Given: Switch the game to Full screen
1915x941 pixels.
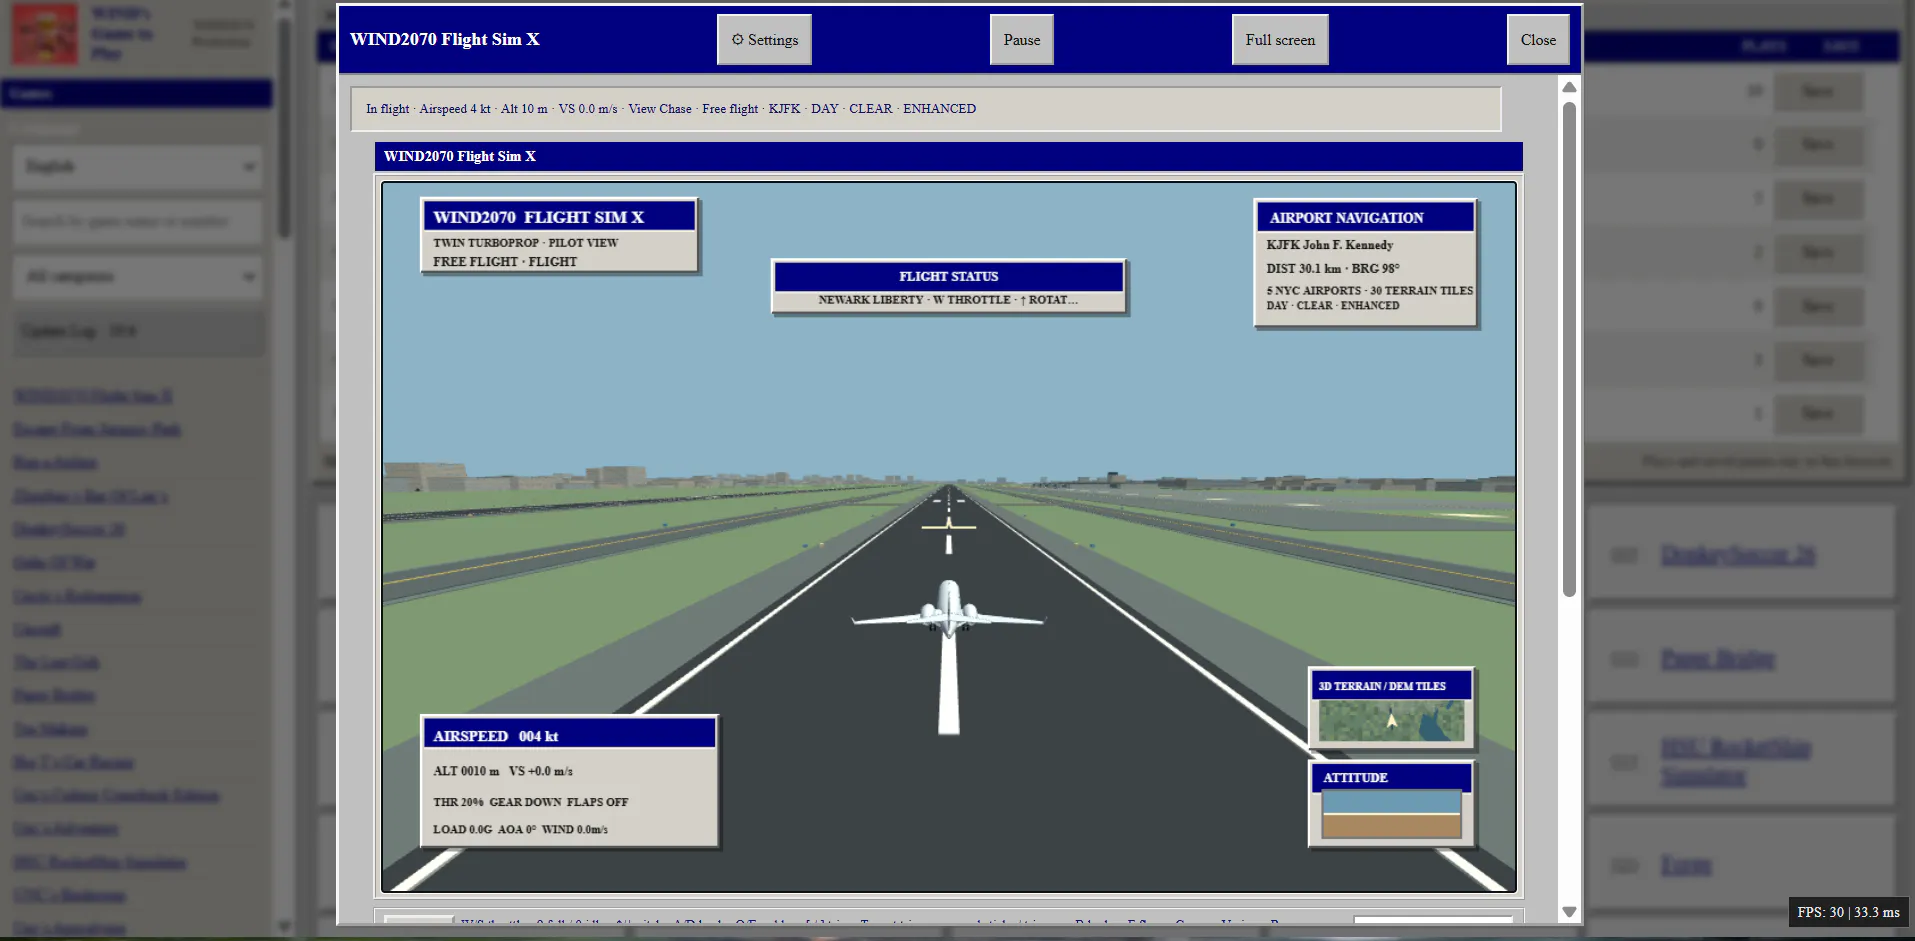Looking at the screenshot, I should [1280, 40].
